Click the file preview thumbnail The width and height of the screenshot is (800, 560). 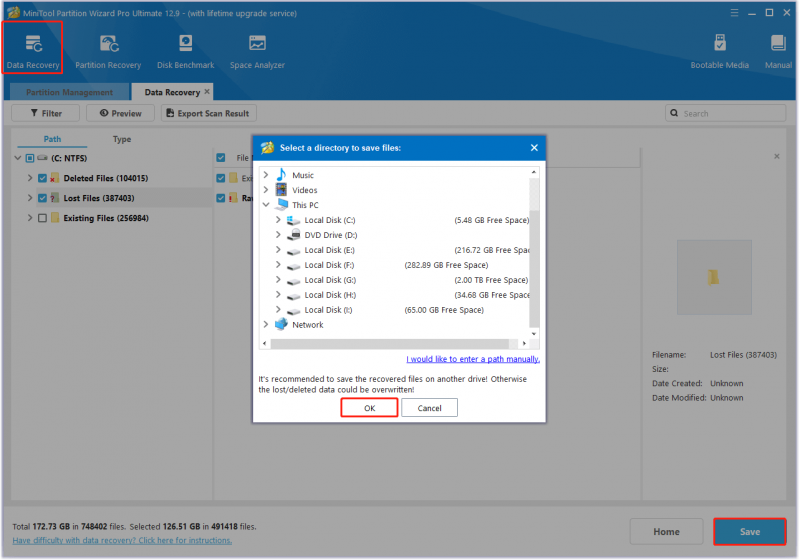[714, 277]
